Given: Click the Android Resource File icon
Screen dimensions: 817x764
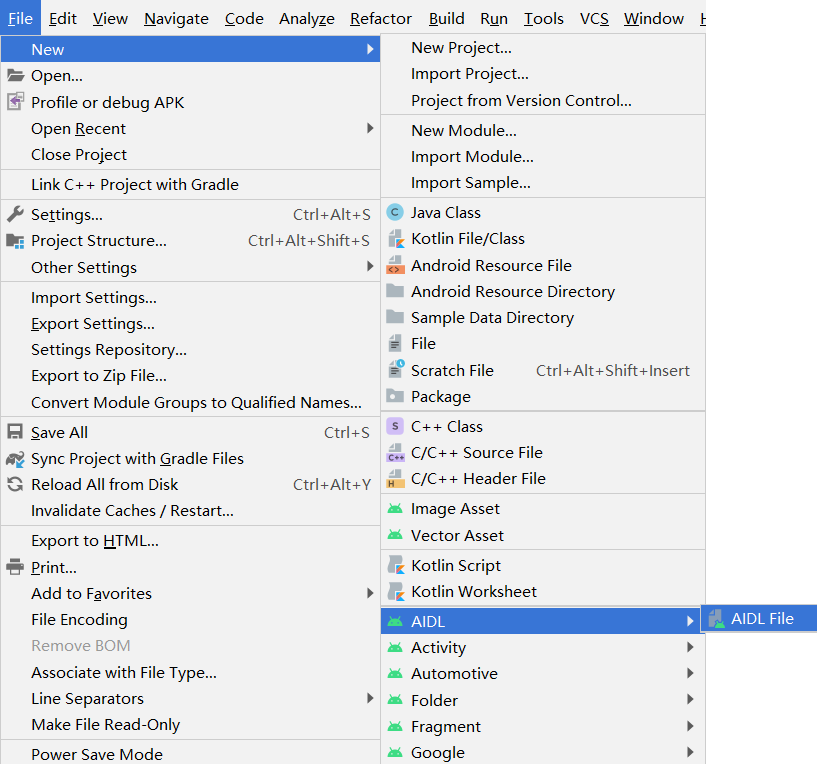Looking at the screenshot, I should pyautogui.click(x=395, y=265).
